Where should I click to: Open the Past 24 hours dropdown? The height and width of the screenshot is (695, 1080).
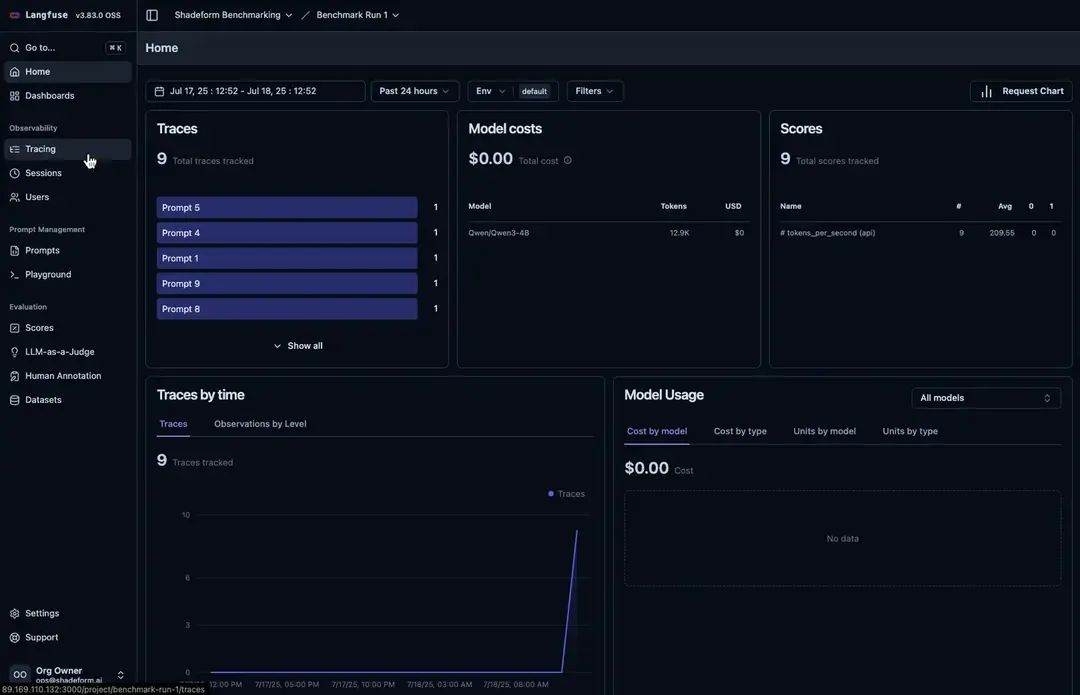414,91
